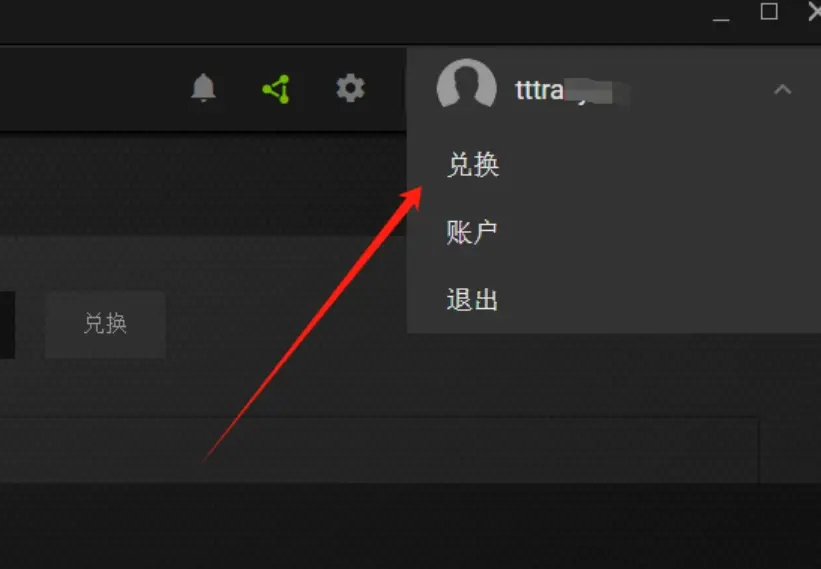Maximize the application window
Image resolution: width=821 pixels, height=569 pixels.
(x=769, y=12)
